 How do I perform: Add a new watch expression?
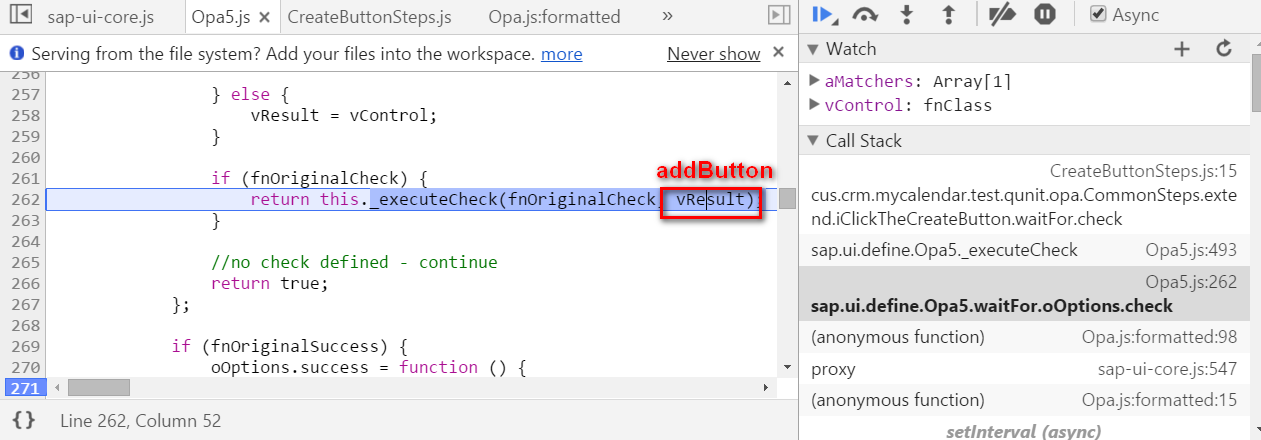(1182, 49)
